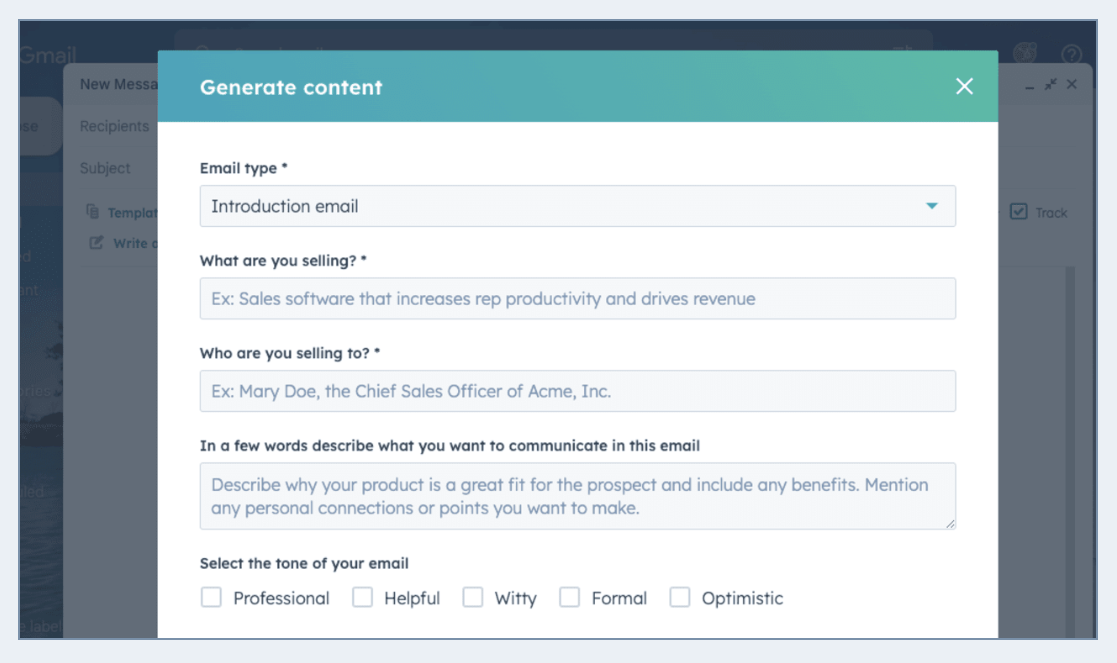Image resolution: width=1117 pixels, height=663 pixels.
Task: Focus the 'What are you selling?' field
Action: (x=577, y=299)
